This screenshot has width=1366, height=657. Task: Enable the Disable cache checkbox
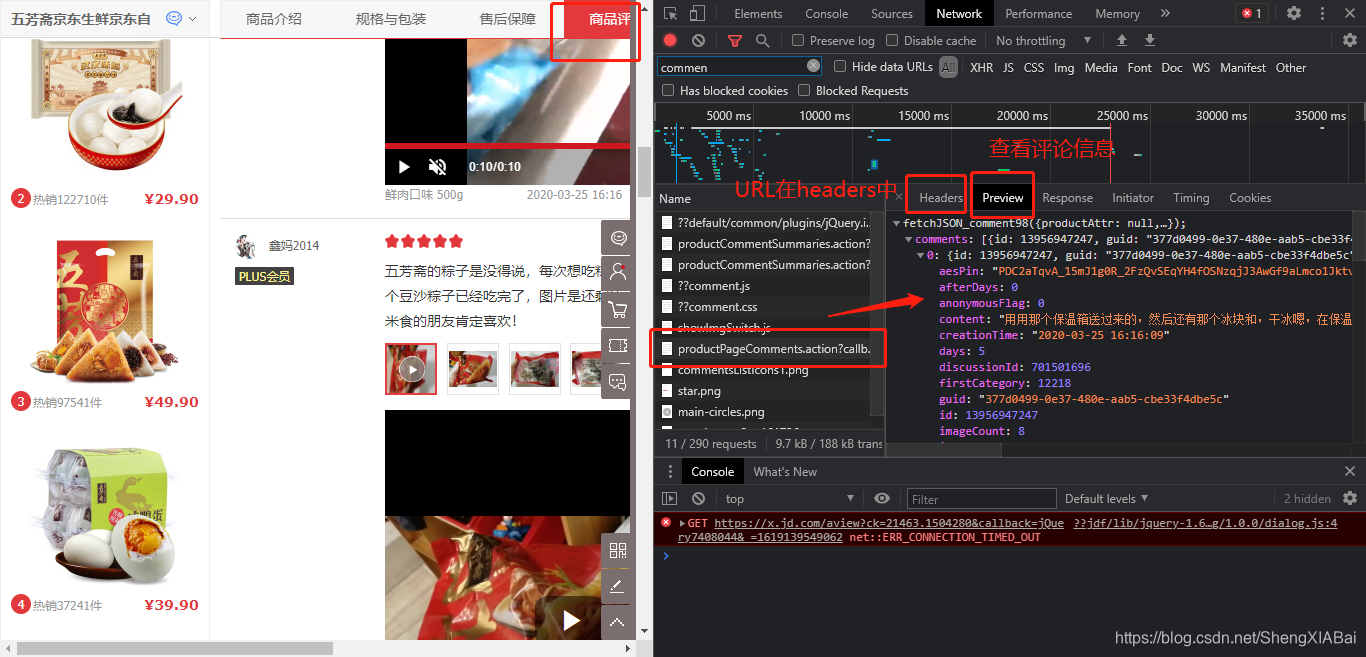[892, 40]
